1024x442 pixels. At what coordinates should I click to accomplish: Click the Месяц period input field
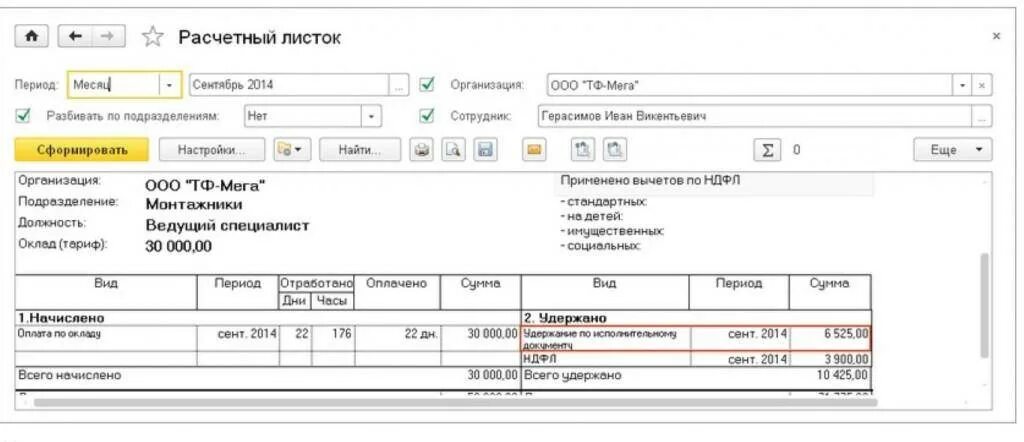point(114,85)
